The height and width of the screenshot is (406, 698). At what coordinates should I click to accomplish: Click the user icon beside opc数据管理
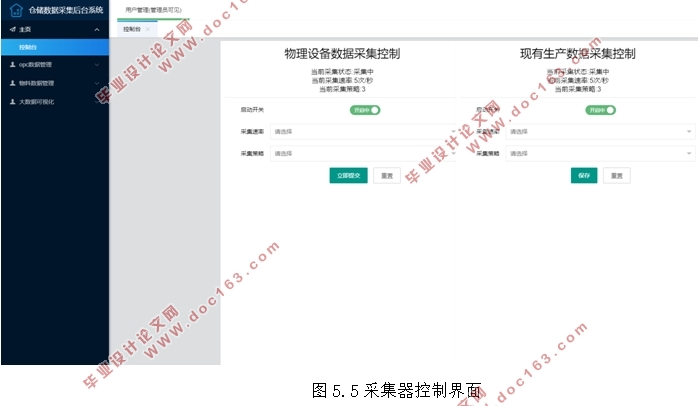12,65
